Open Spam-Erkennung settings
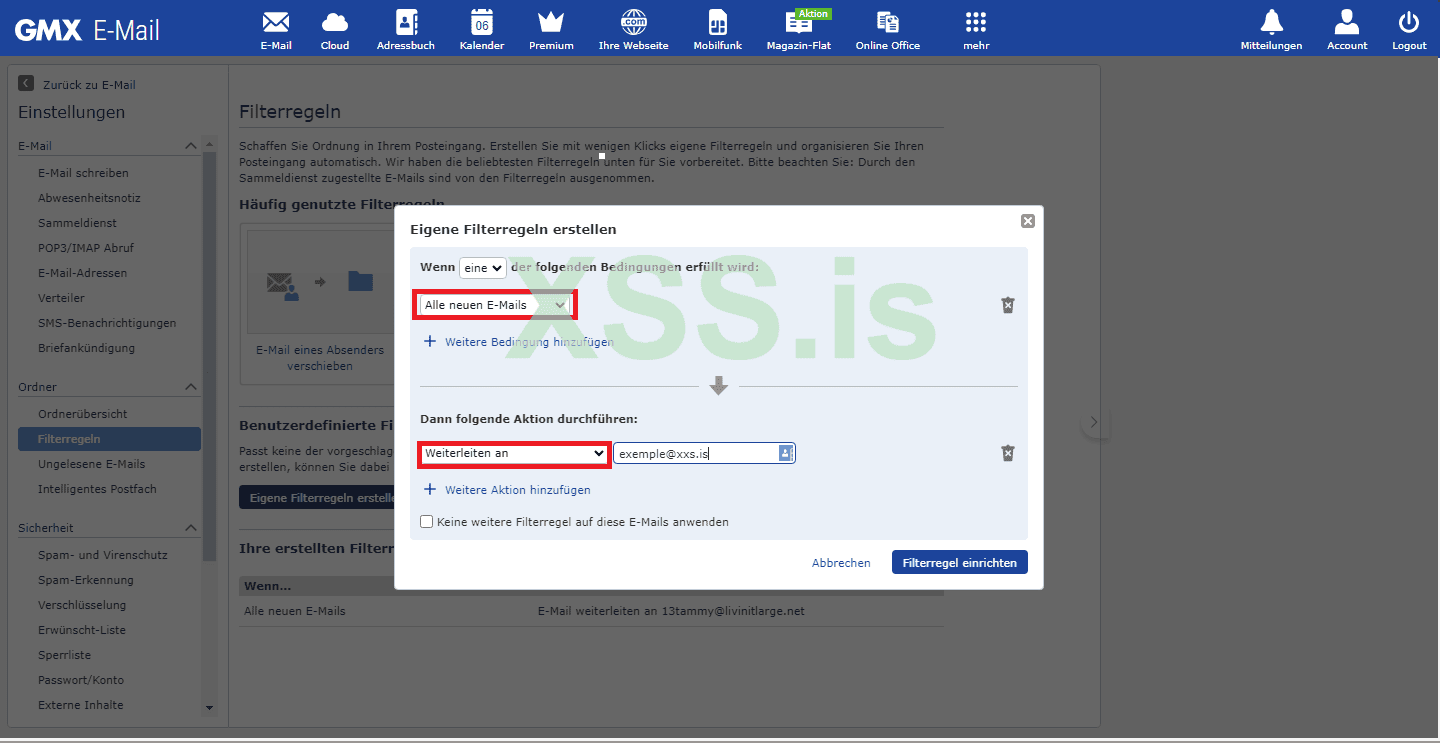1440x743 pixels. [x=86, y=580]
